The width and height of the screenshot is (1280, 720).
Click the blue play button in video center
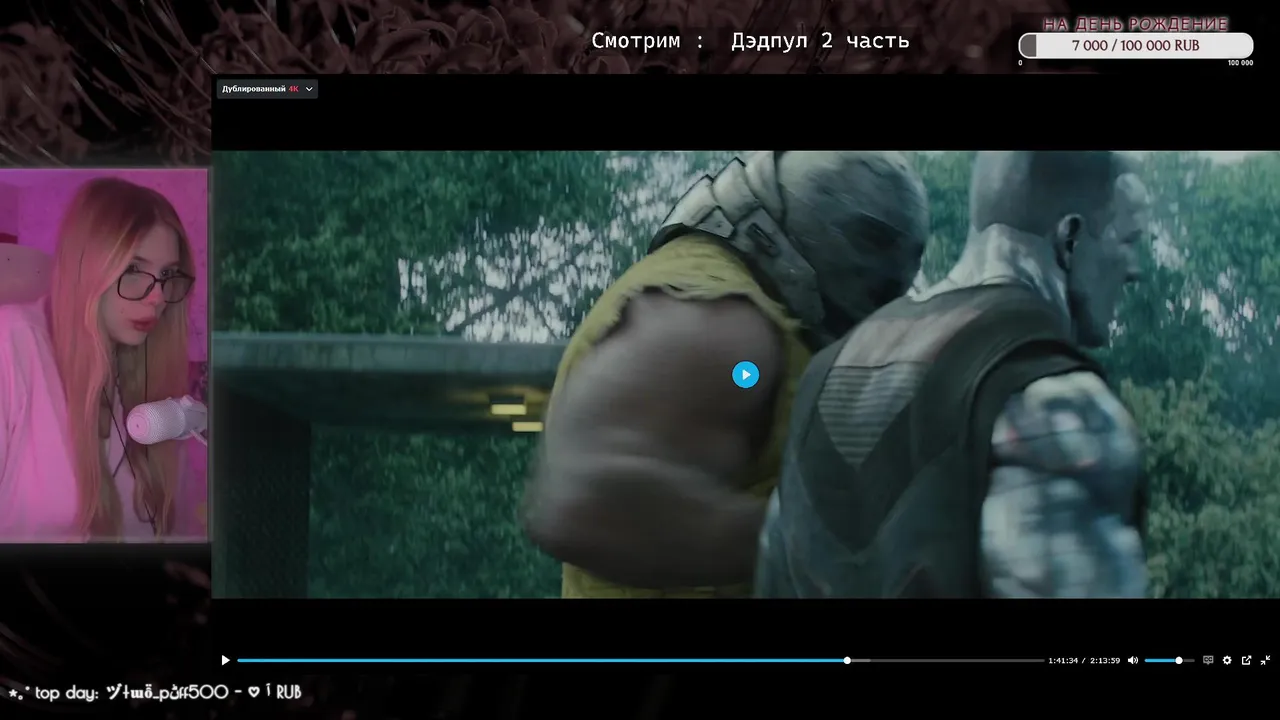[745, 374]
